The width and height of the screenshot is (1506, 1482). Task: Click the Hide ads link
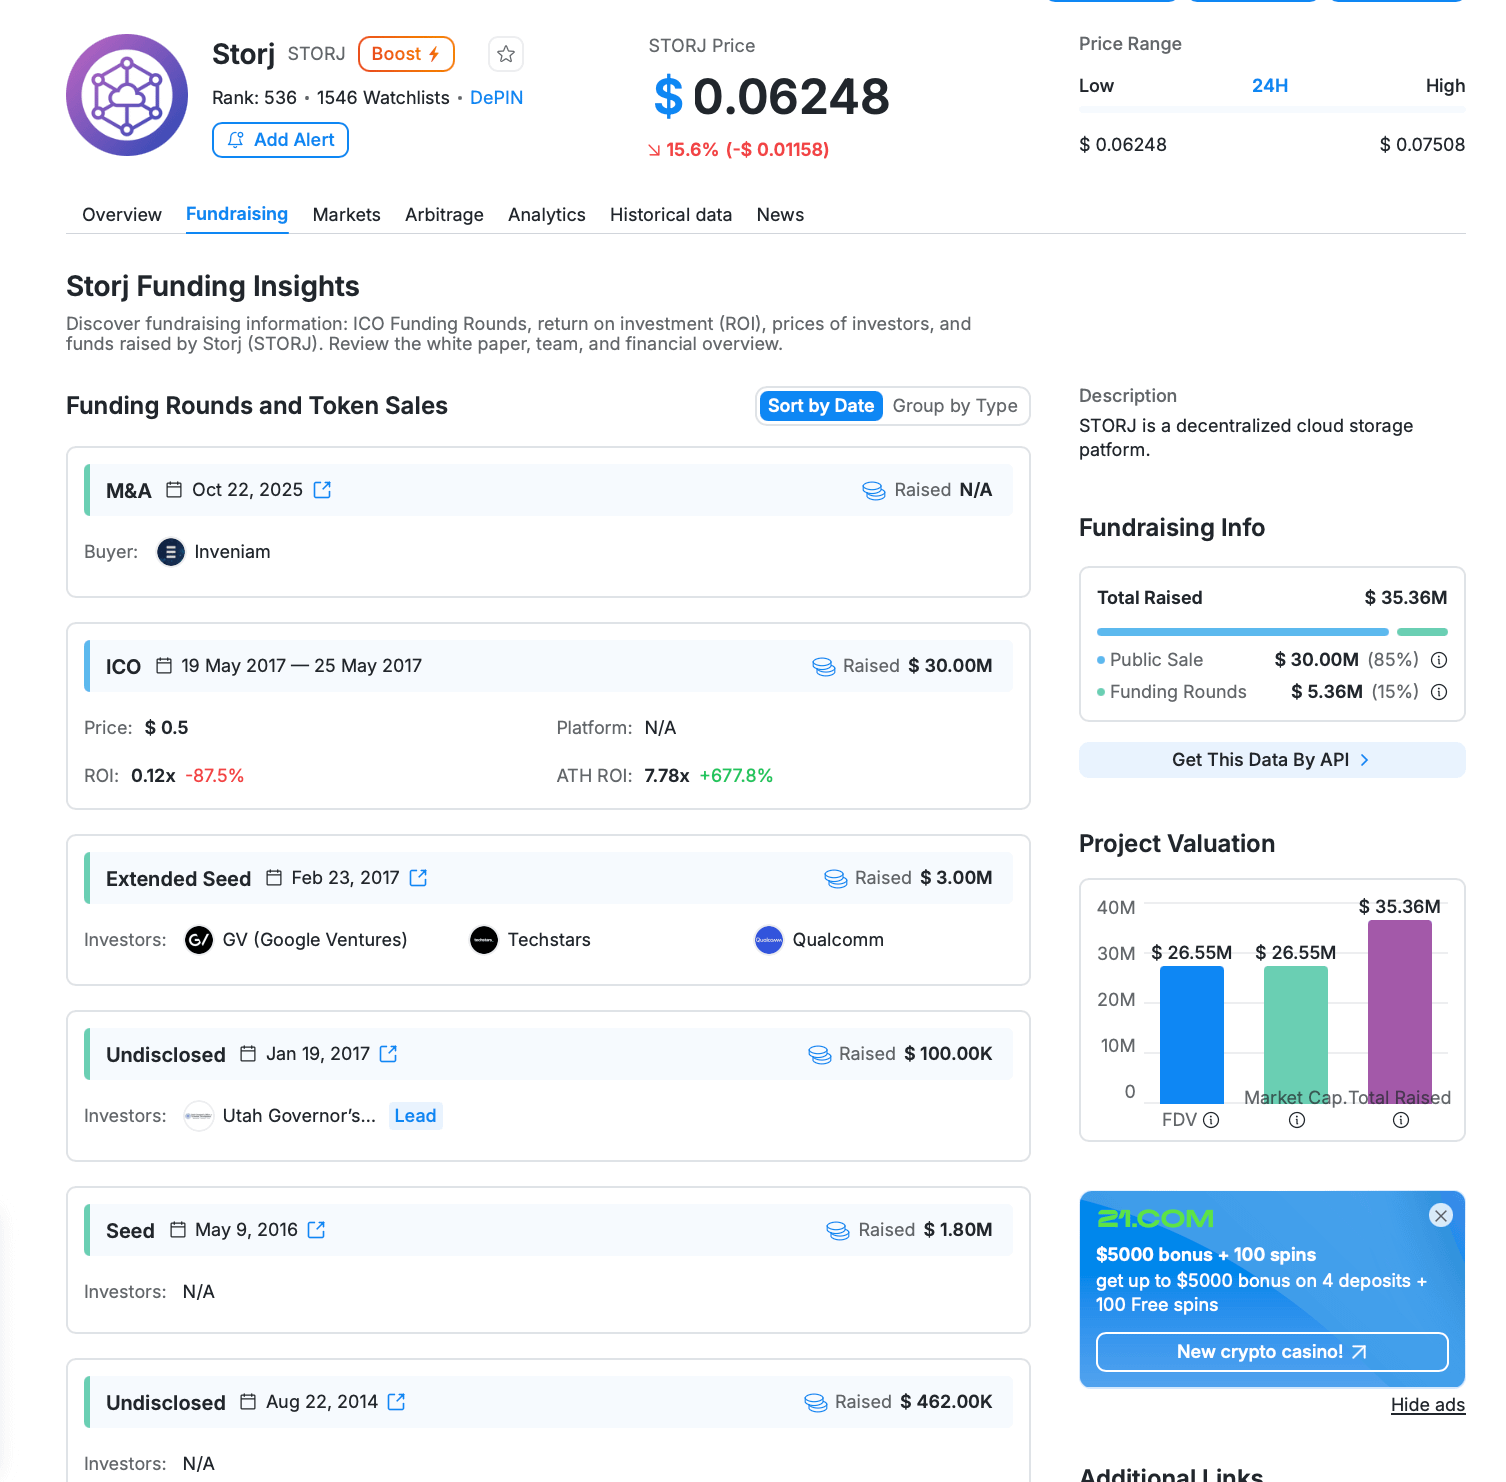[x=1428, y=1405]
